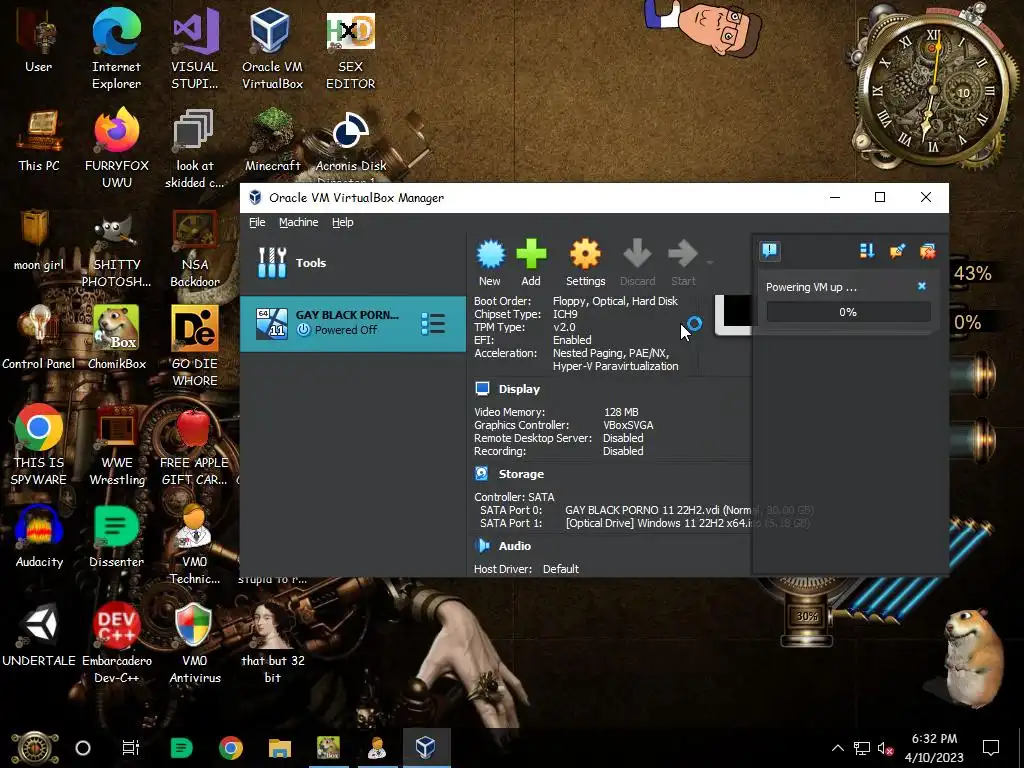Click the Internet Explorer Edge desktop icon

pyautogui.click(x=116, y=50)
